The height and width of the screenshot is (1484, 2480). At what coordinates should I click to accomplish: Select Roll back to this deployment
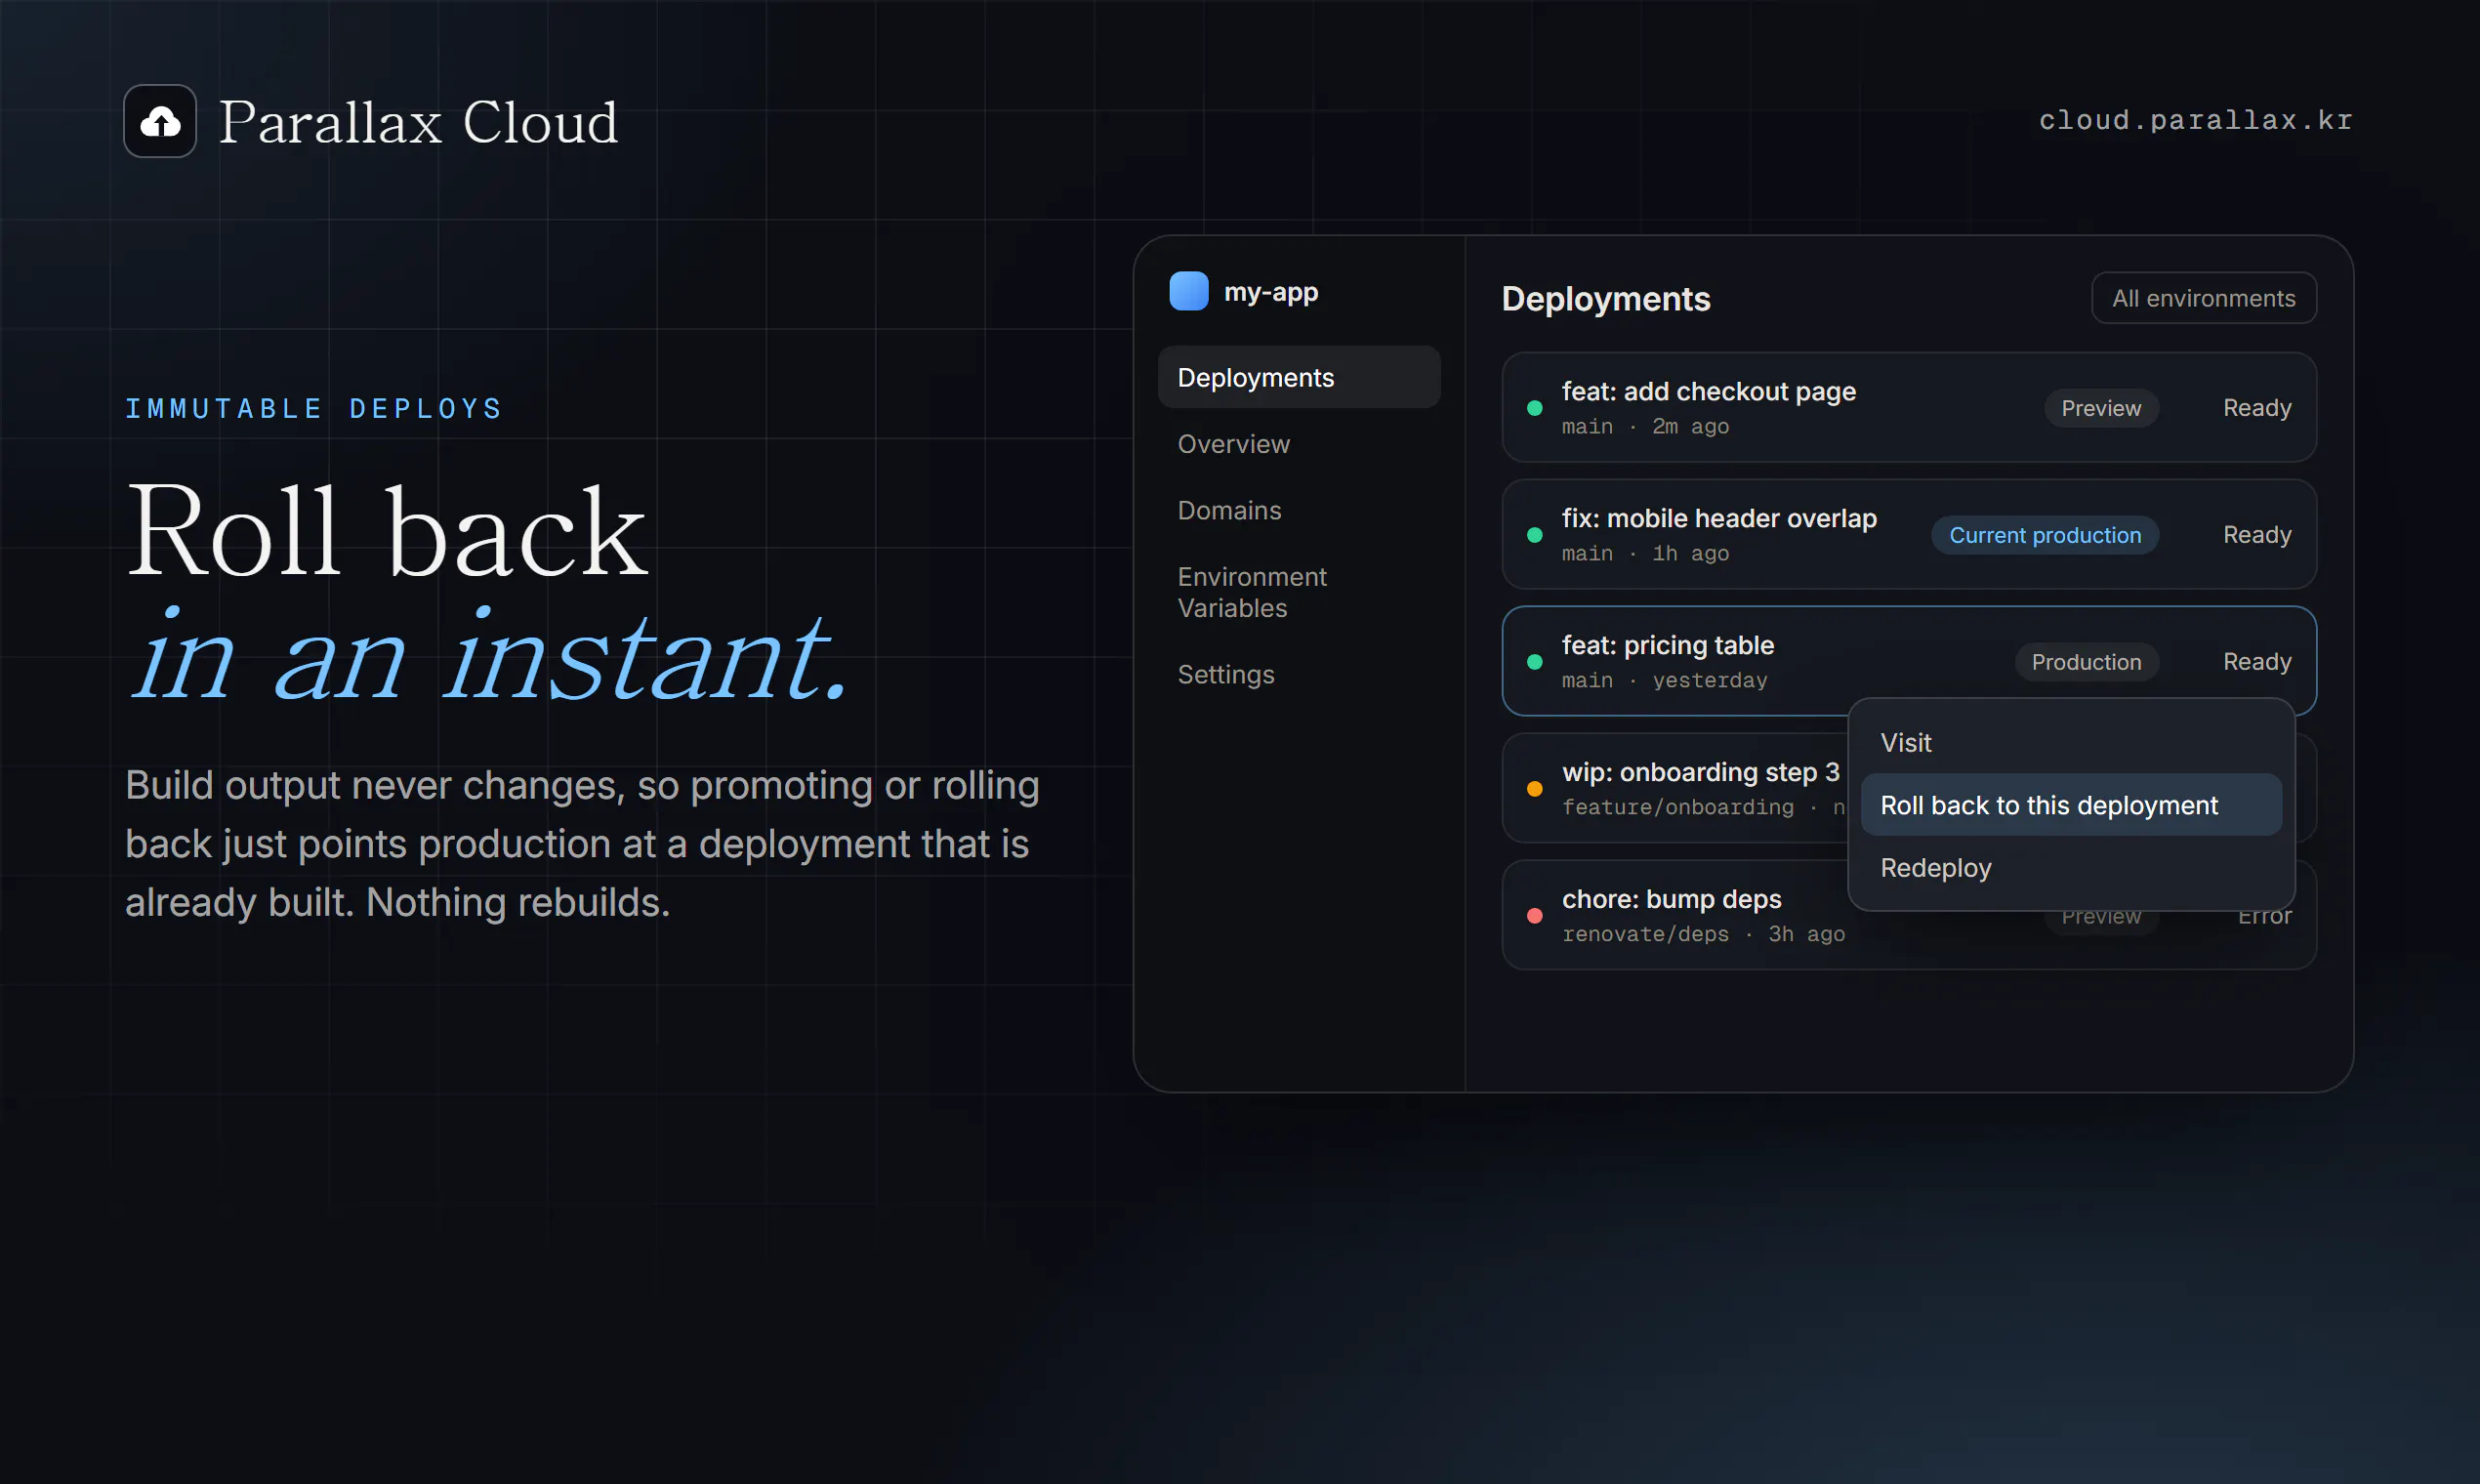point(2071,805)
